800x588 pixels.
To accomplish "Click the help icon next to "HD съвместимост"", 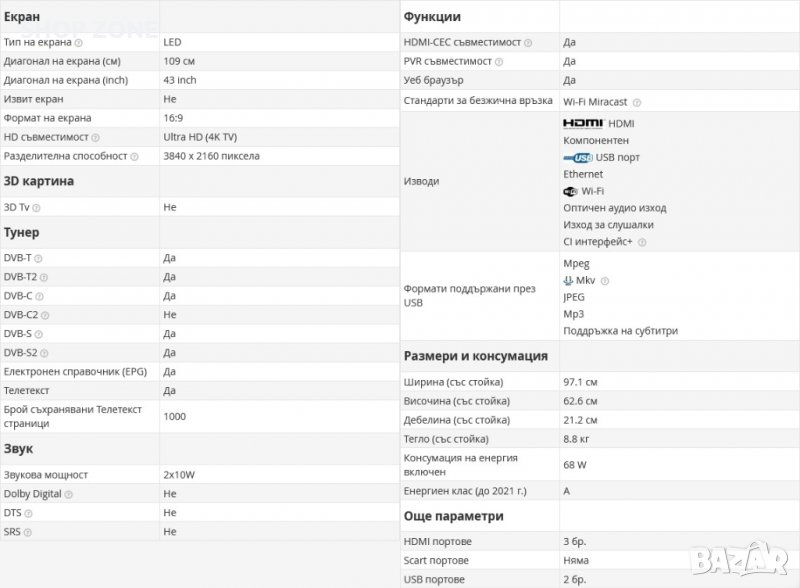I will [x=96, y=137].
